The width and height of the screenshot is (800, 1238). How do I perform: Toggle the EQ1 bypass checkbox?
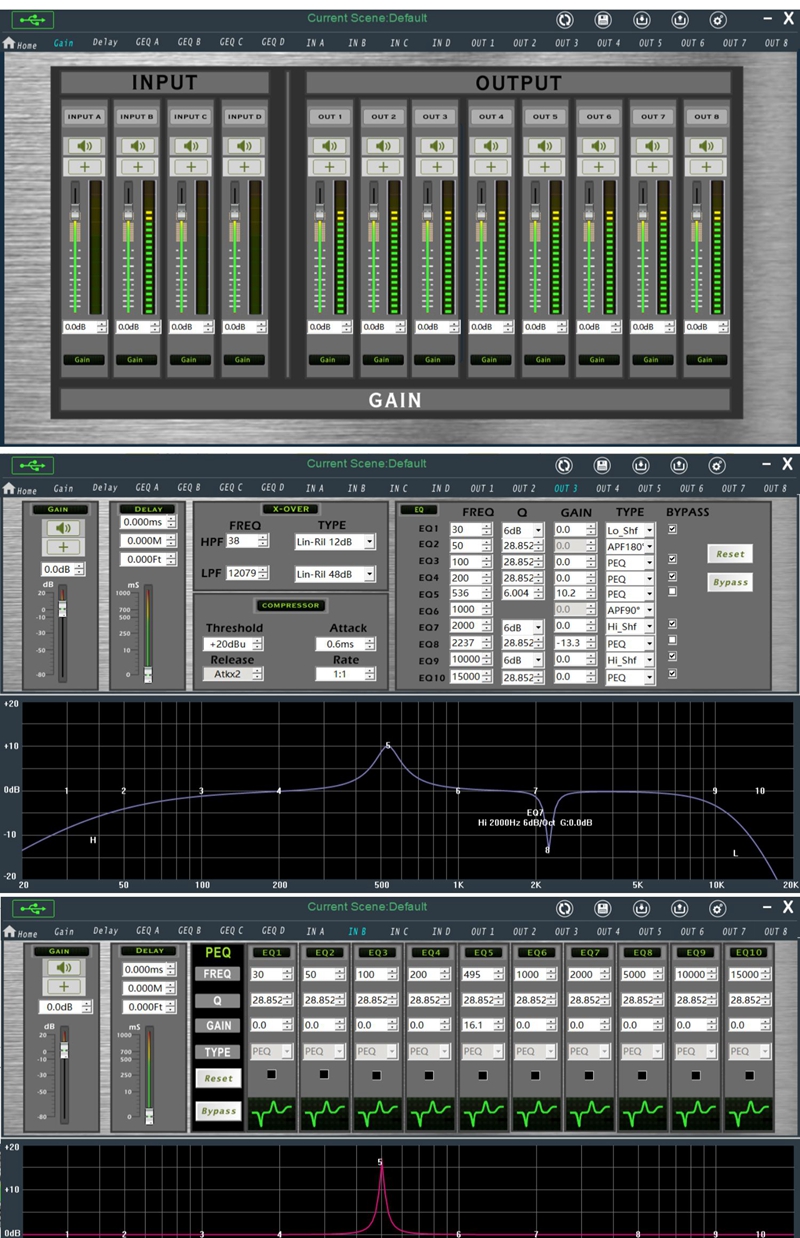pyautogui.click(x=672, y=529)
